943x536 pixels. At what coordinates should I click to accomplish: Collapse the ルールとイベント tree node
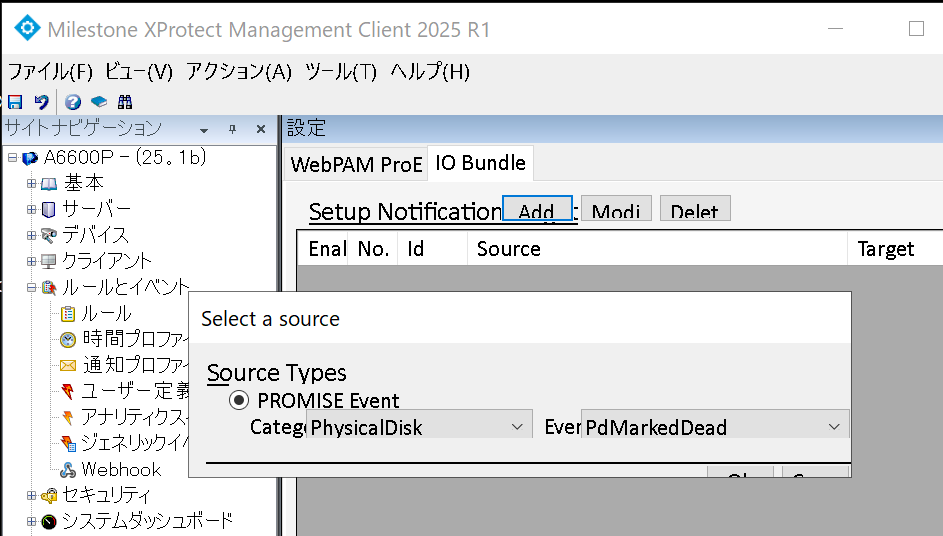click(31, 288)
